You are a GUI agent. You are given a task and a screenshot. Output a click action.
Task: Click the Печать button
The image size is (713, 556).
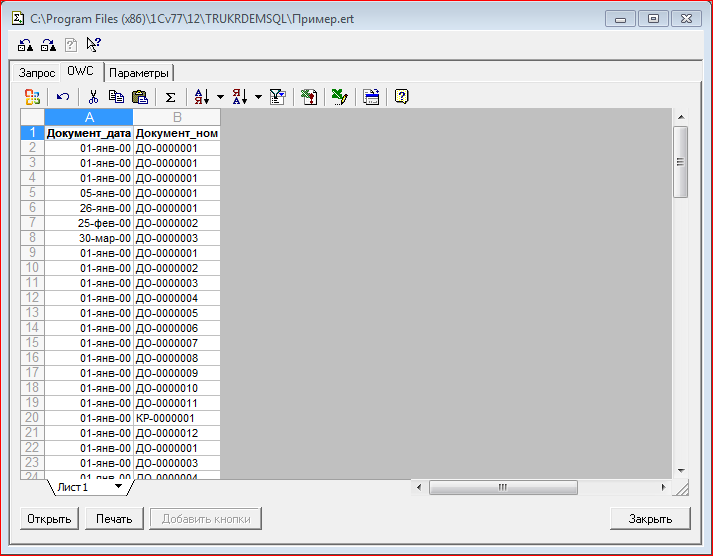pos(114,519)
